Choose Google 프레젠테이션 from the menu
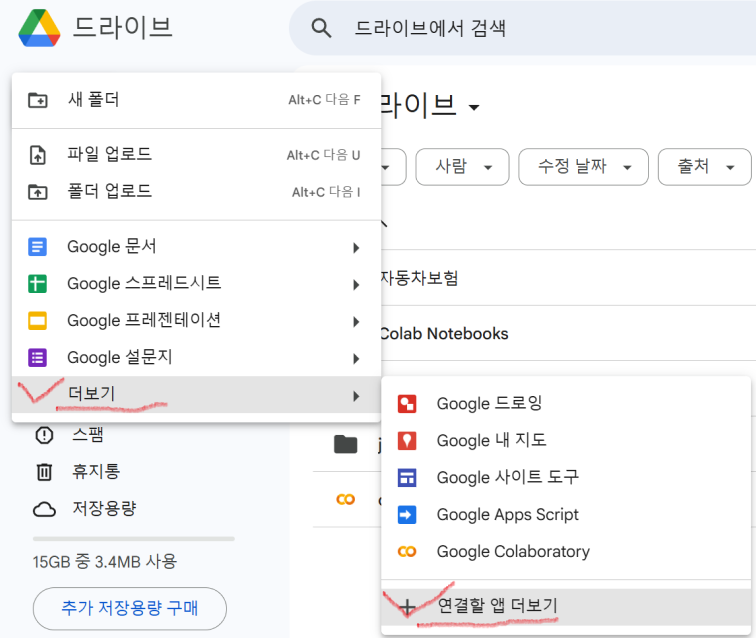This screenshot has height=638, width=756. point(196,321)
